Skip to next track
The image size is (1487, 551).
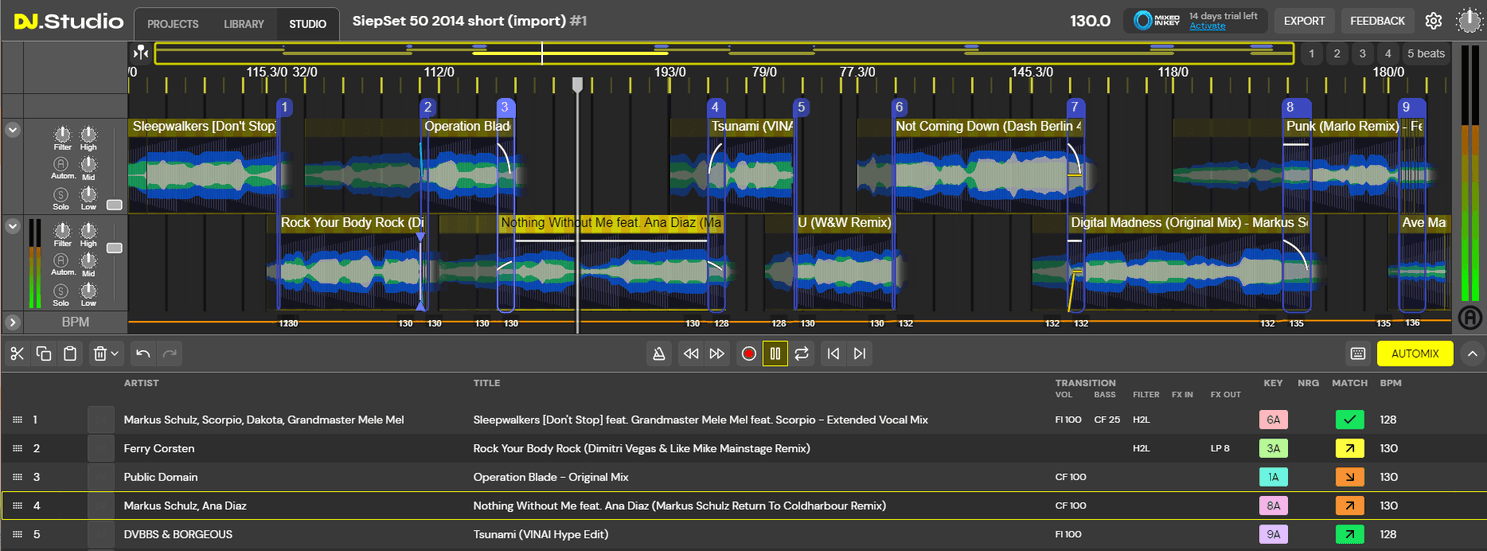click(x=859, y=353)
